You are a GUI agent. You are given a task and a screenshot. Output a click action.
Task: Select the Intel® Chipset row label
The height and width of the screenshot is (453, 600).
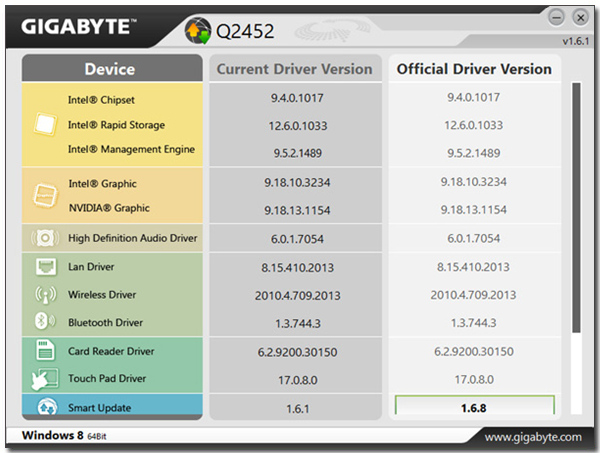tap(101, 100)
